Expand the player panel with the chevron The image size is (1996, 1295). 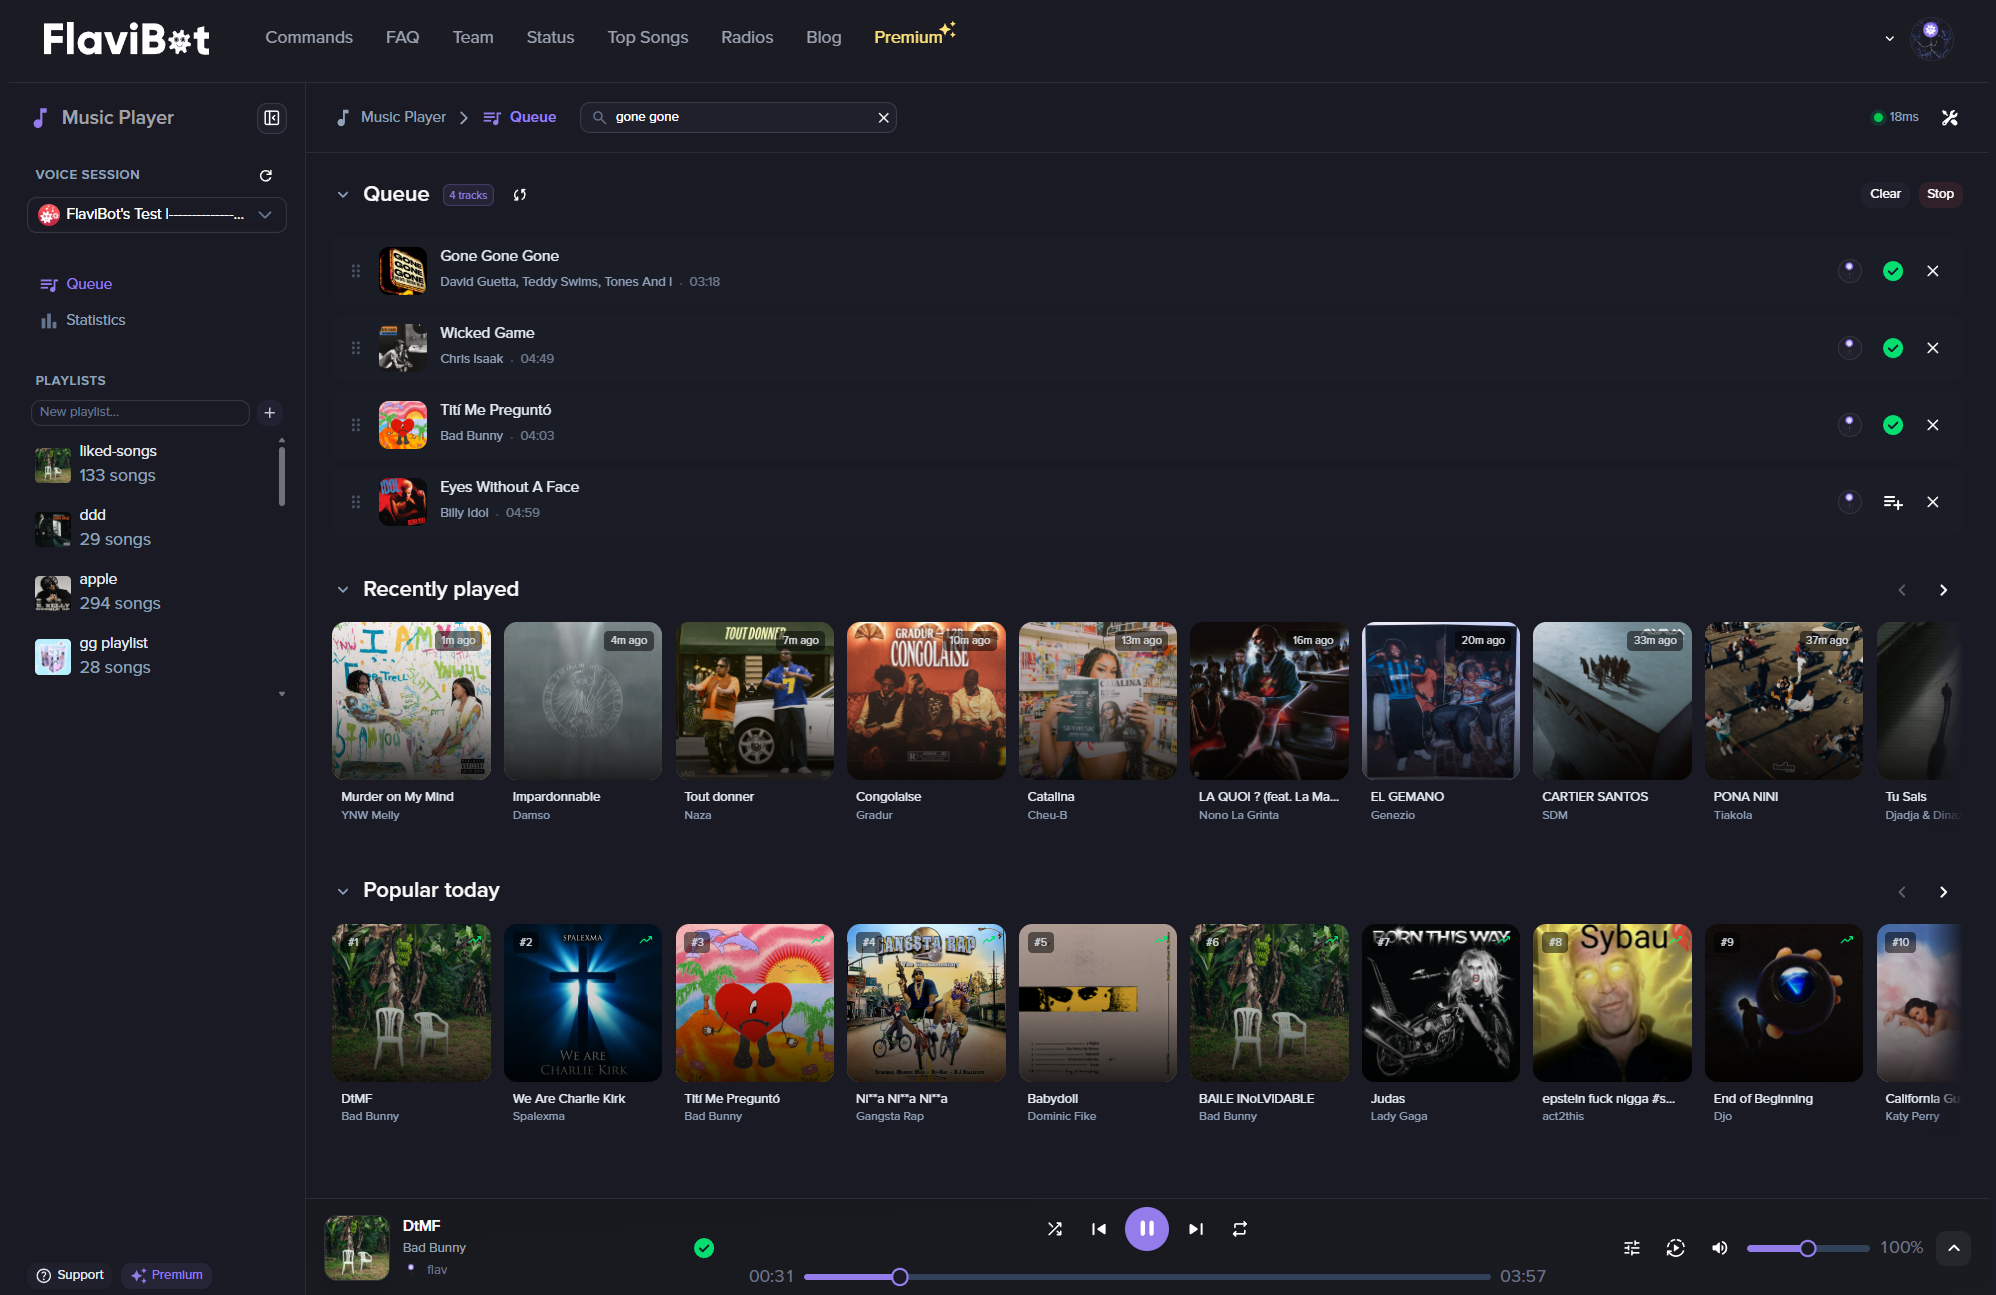tap(1953, 1248)
